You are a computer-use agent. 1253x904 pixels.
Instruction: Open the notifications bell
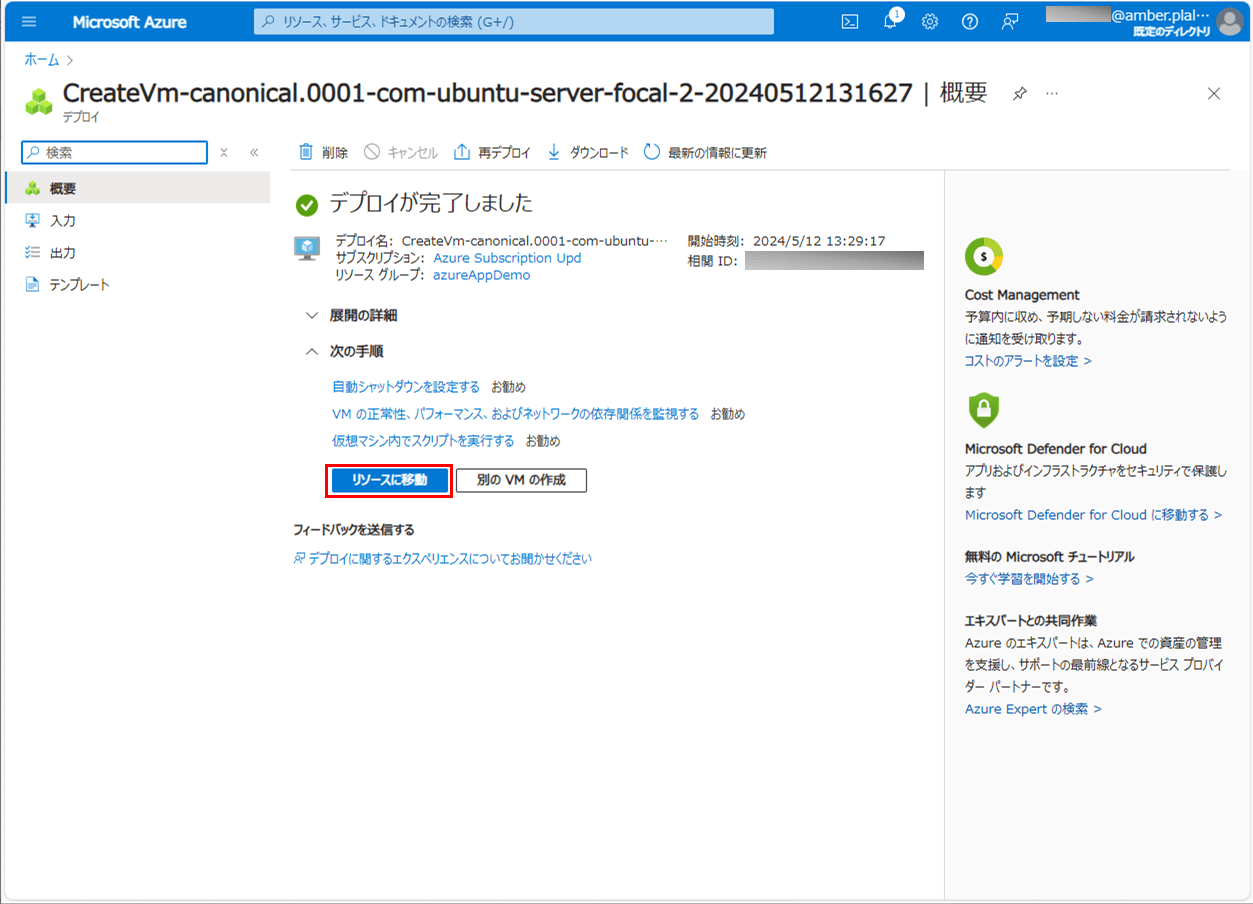(x=890, y=22)
